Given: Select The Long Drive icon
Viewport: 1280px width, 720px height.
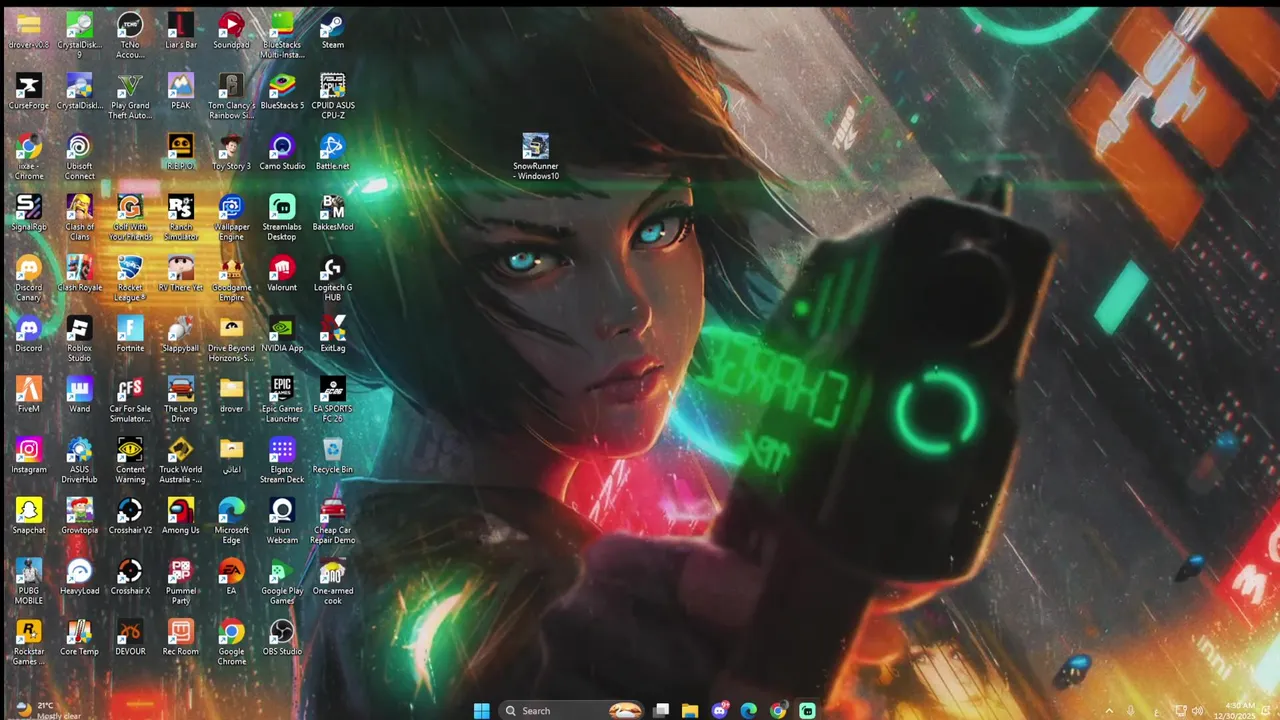Looking at the screenshot, I should 180,401.
